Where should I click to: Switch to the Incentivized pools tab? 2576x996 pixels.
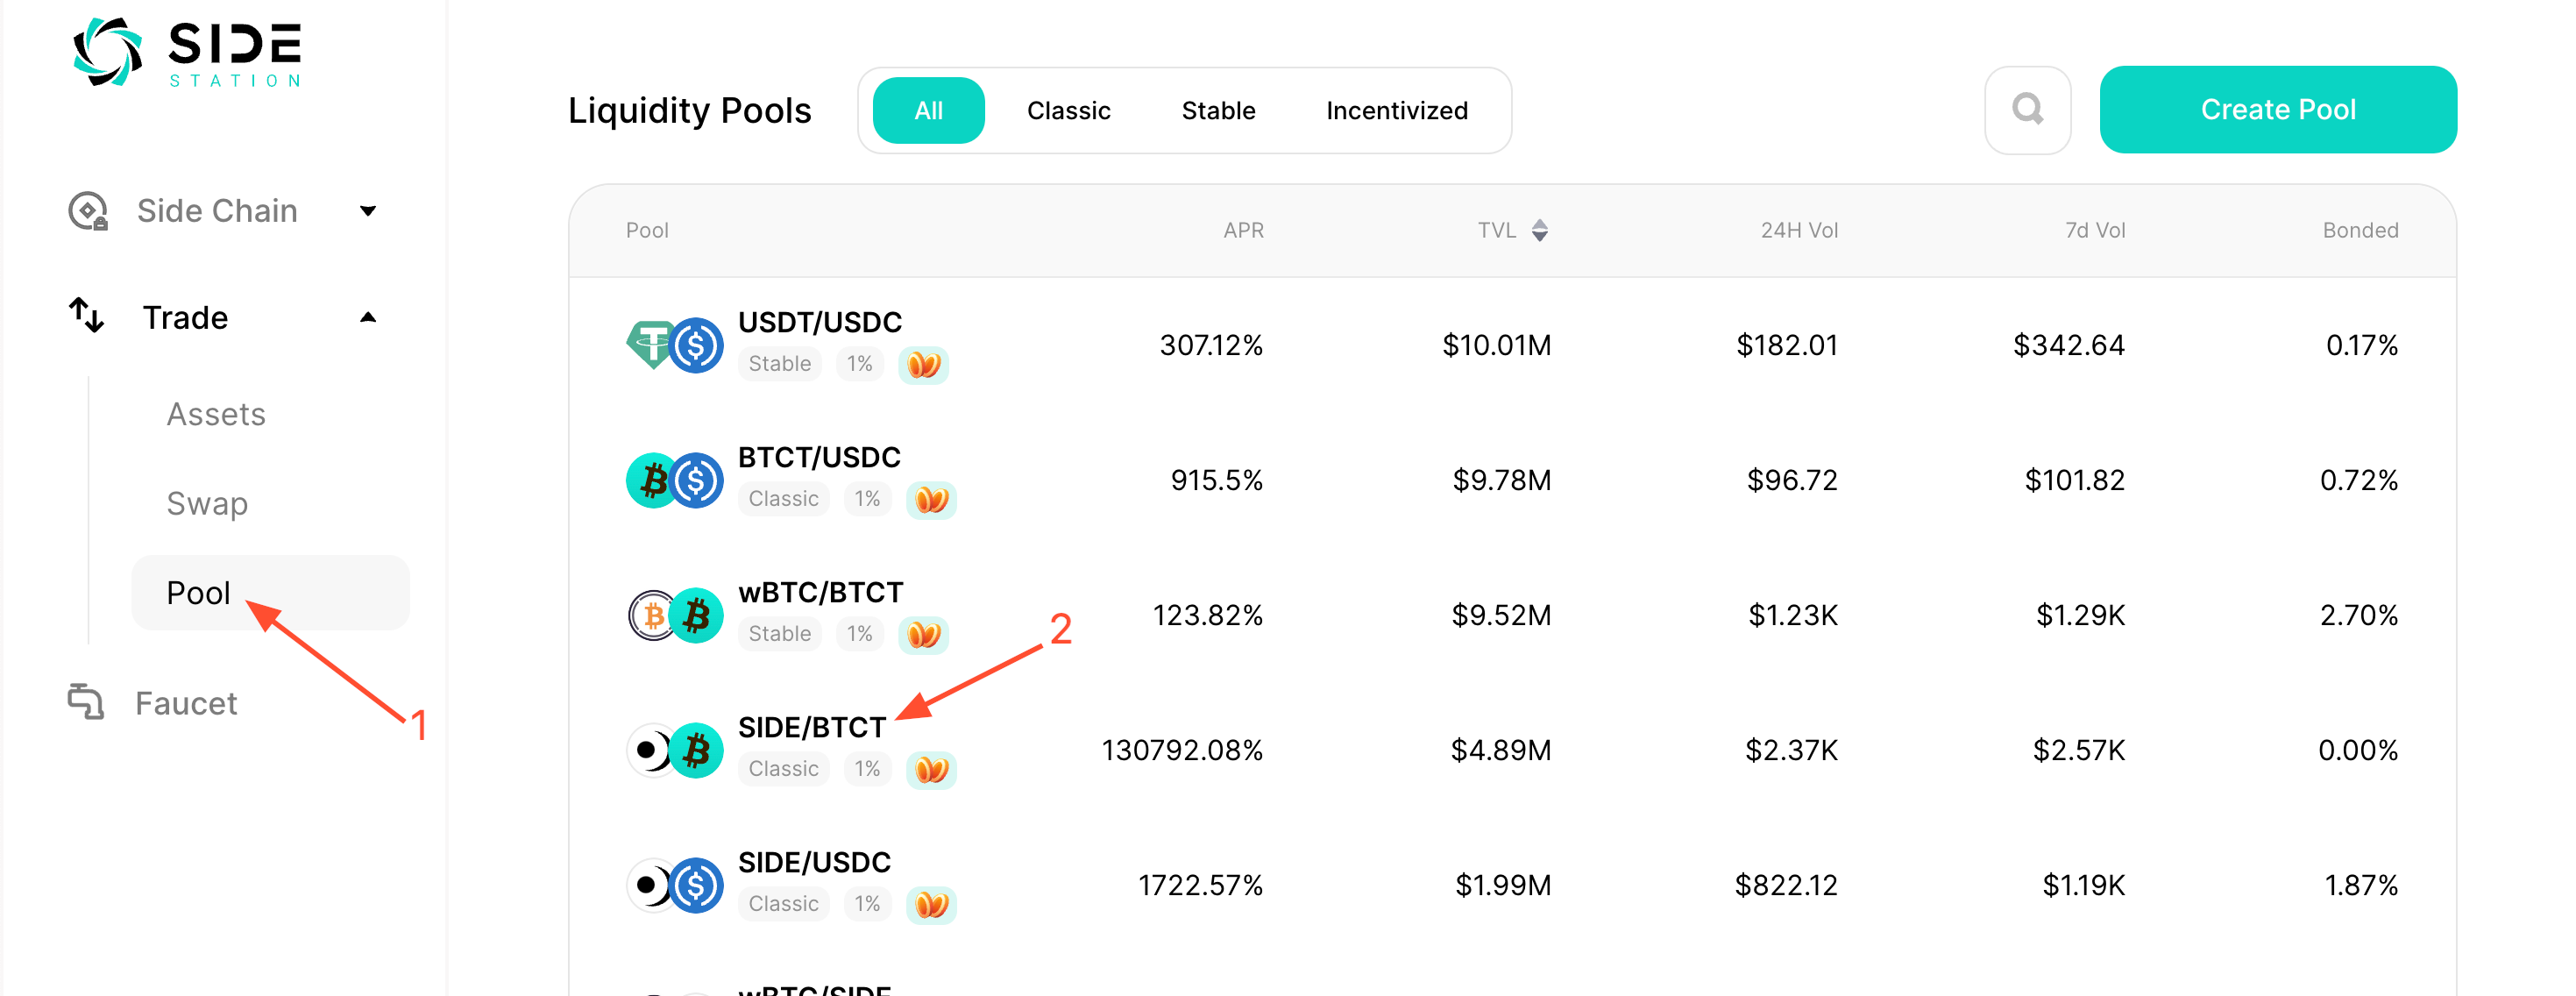1396,110
